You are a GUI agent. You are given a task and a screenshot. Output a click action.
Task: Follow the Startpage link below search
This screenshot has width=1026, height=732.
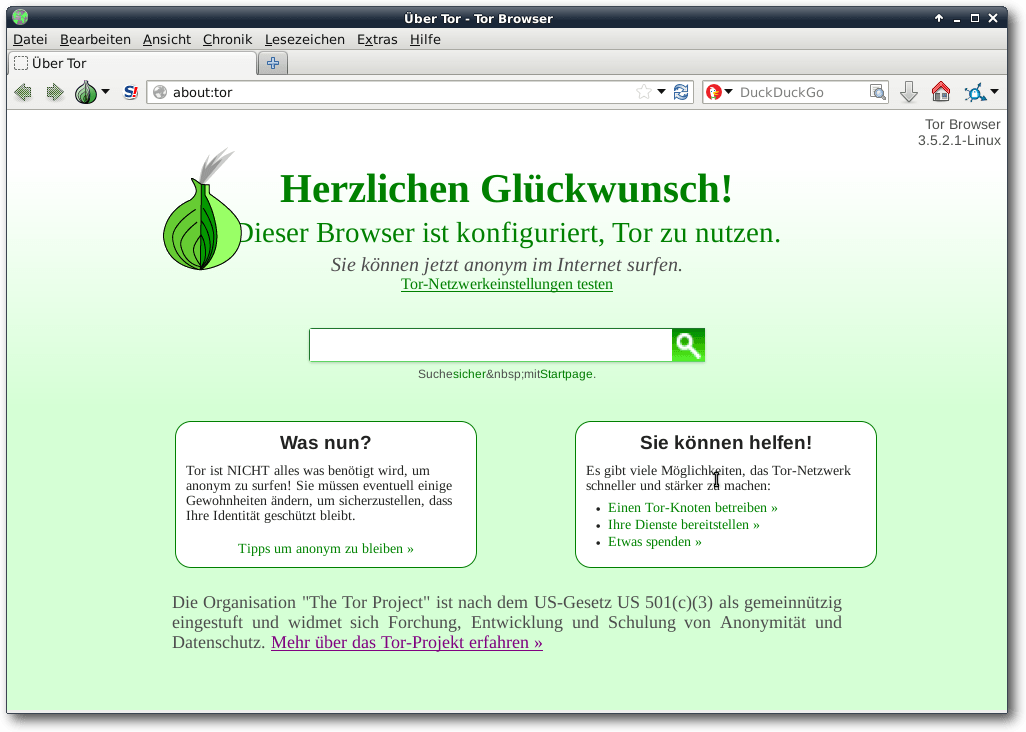click(566, 374)
